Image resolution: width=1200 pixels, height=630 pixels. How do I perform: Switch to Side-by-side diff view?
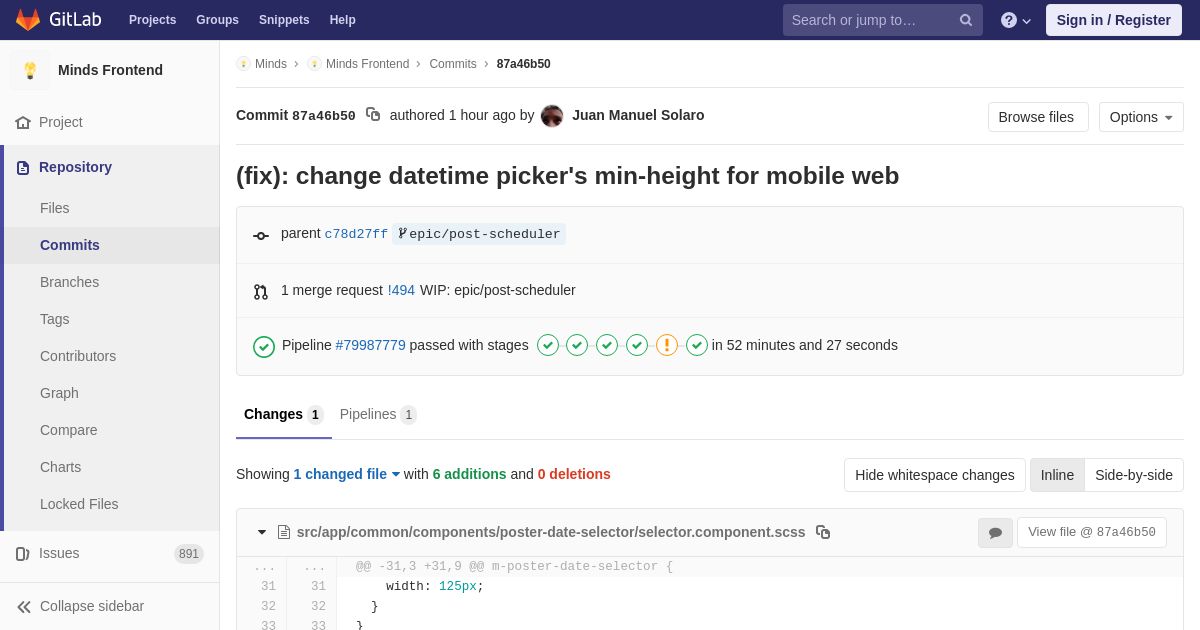tap(1134, 475)
